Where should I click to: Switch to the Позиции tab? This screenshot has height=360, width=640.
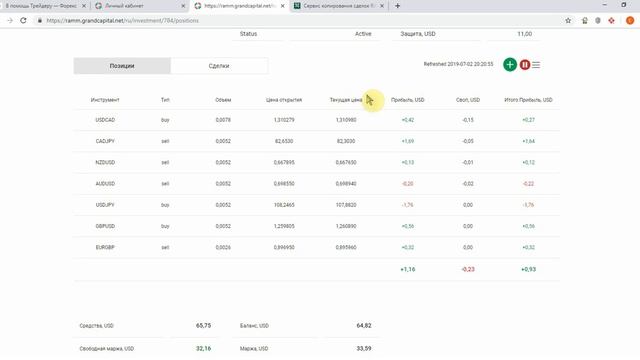pos(122,66)
